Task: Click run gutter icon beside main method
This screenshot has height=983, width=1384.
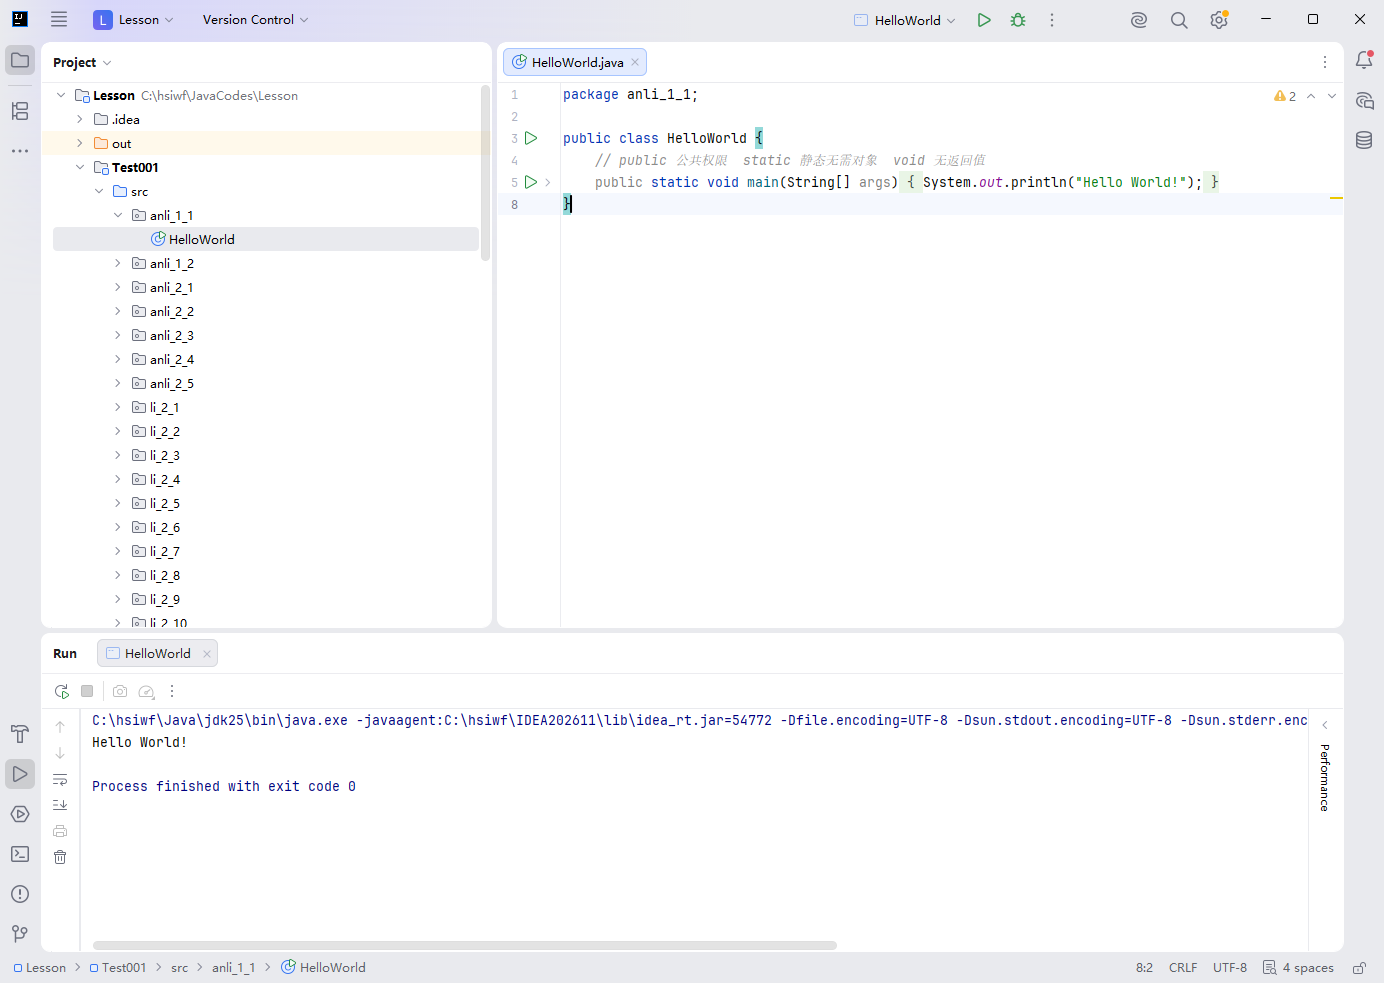Action: pyautogui.click(x=531, y=182)
